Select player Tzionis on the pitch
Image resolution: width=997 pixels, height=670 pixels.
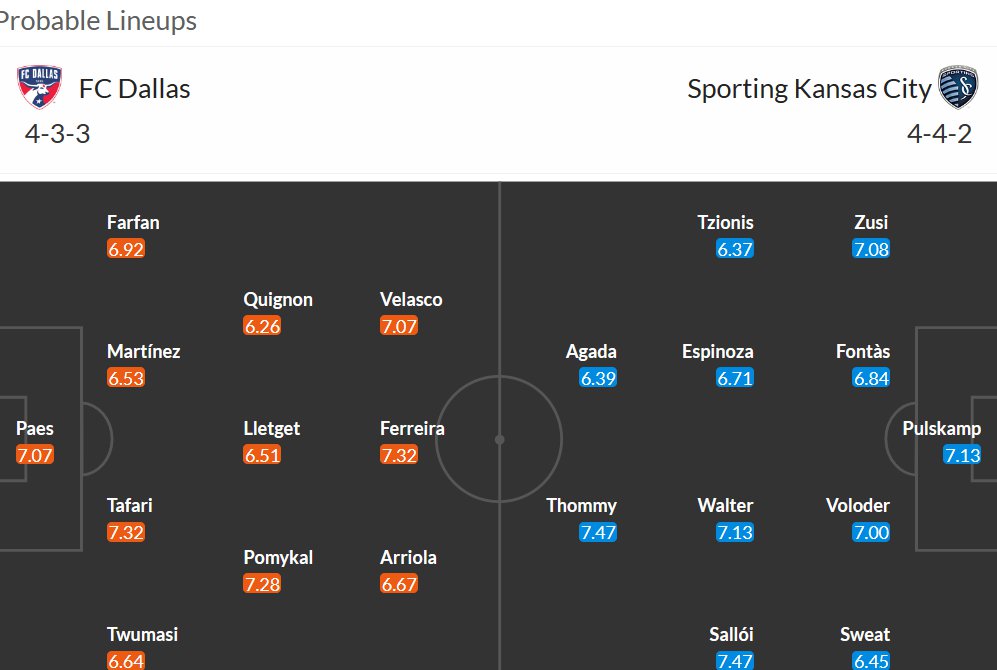pyautogui.click(x=725, y=222)
